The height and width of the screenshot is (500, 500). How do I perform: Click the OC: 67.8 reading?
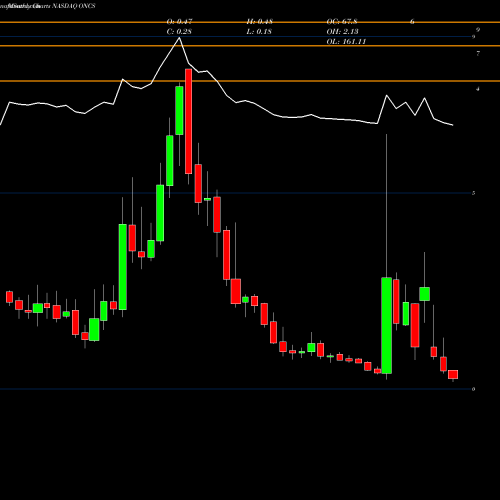coord(342,22)
